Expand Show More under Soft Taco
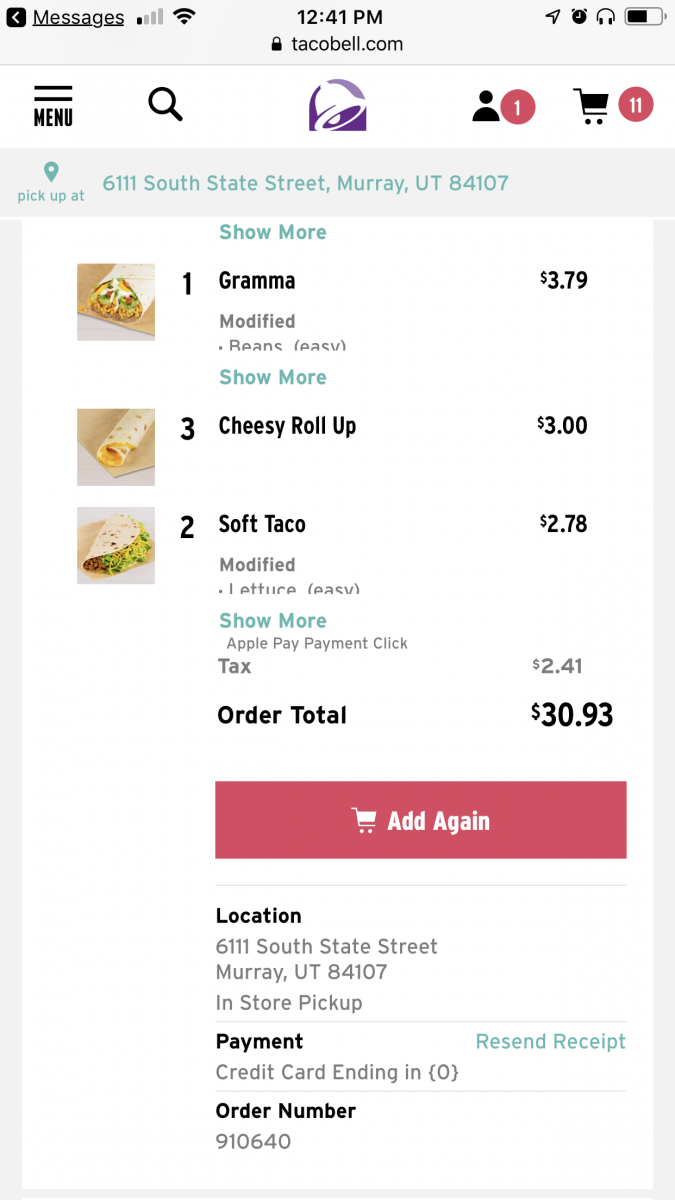 [272, 621]
